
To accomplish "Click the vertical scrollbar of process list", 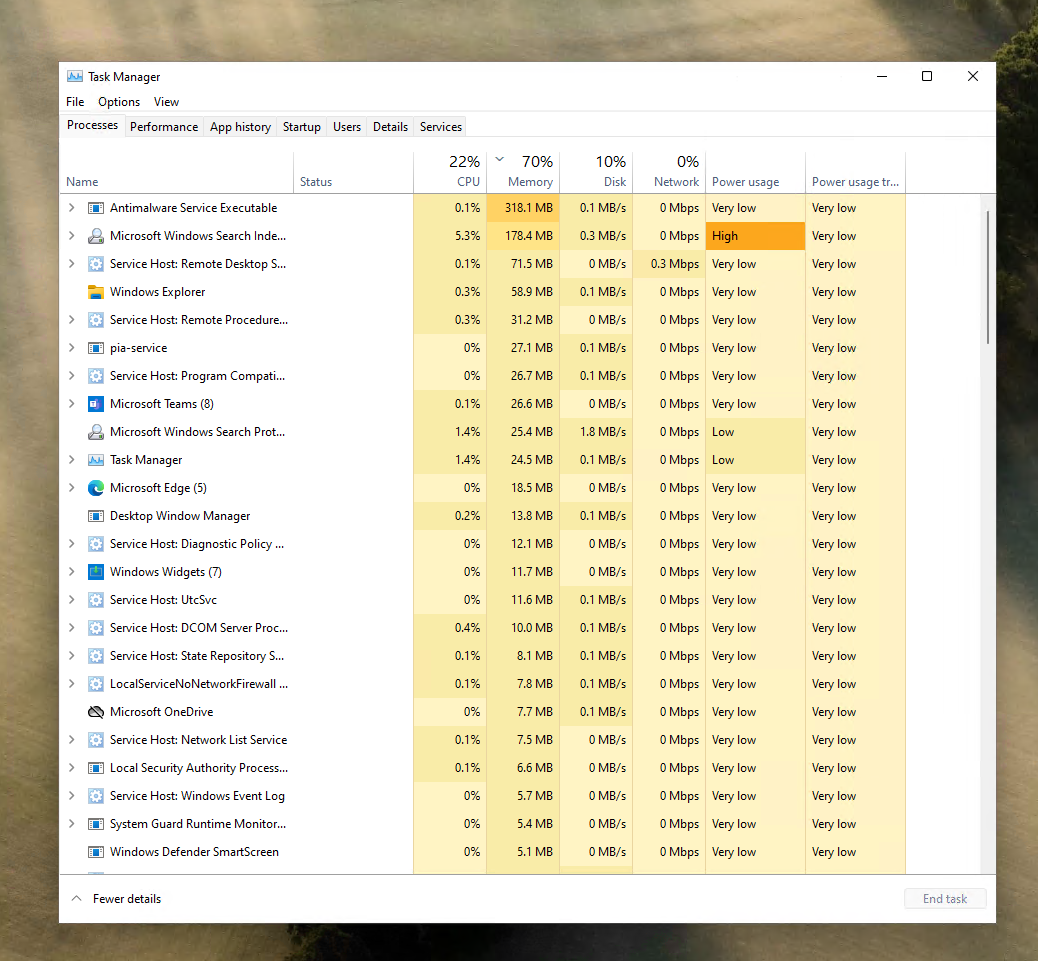I will point(988,279).
